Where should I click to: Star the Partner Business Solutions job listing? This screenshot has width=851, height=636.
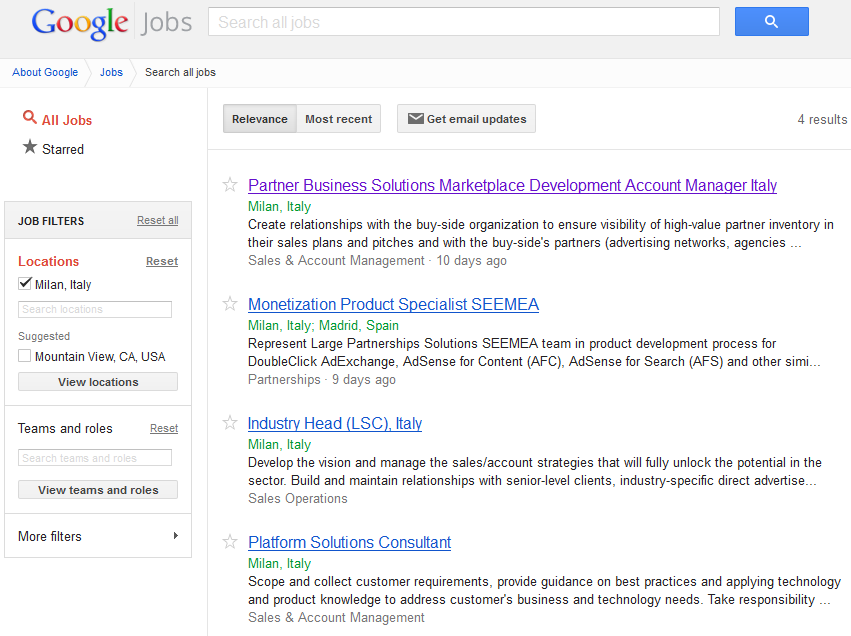tap(229, 184)
